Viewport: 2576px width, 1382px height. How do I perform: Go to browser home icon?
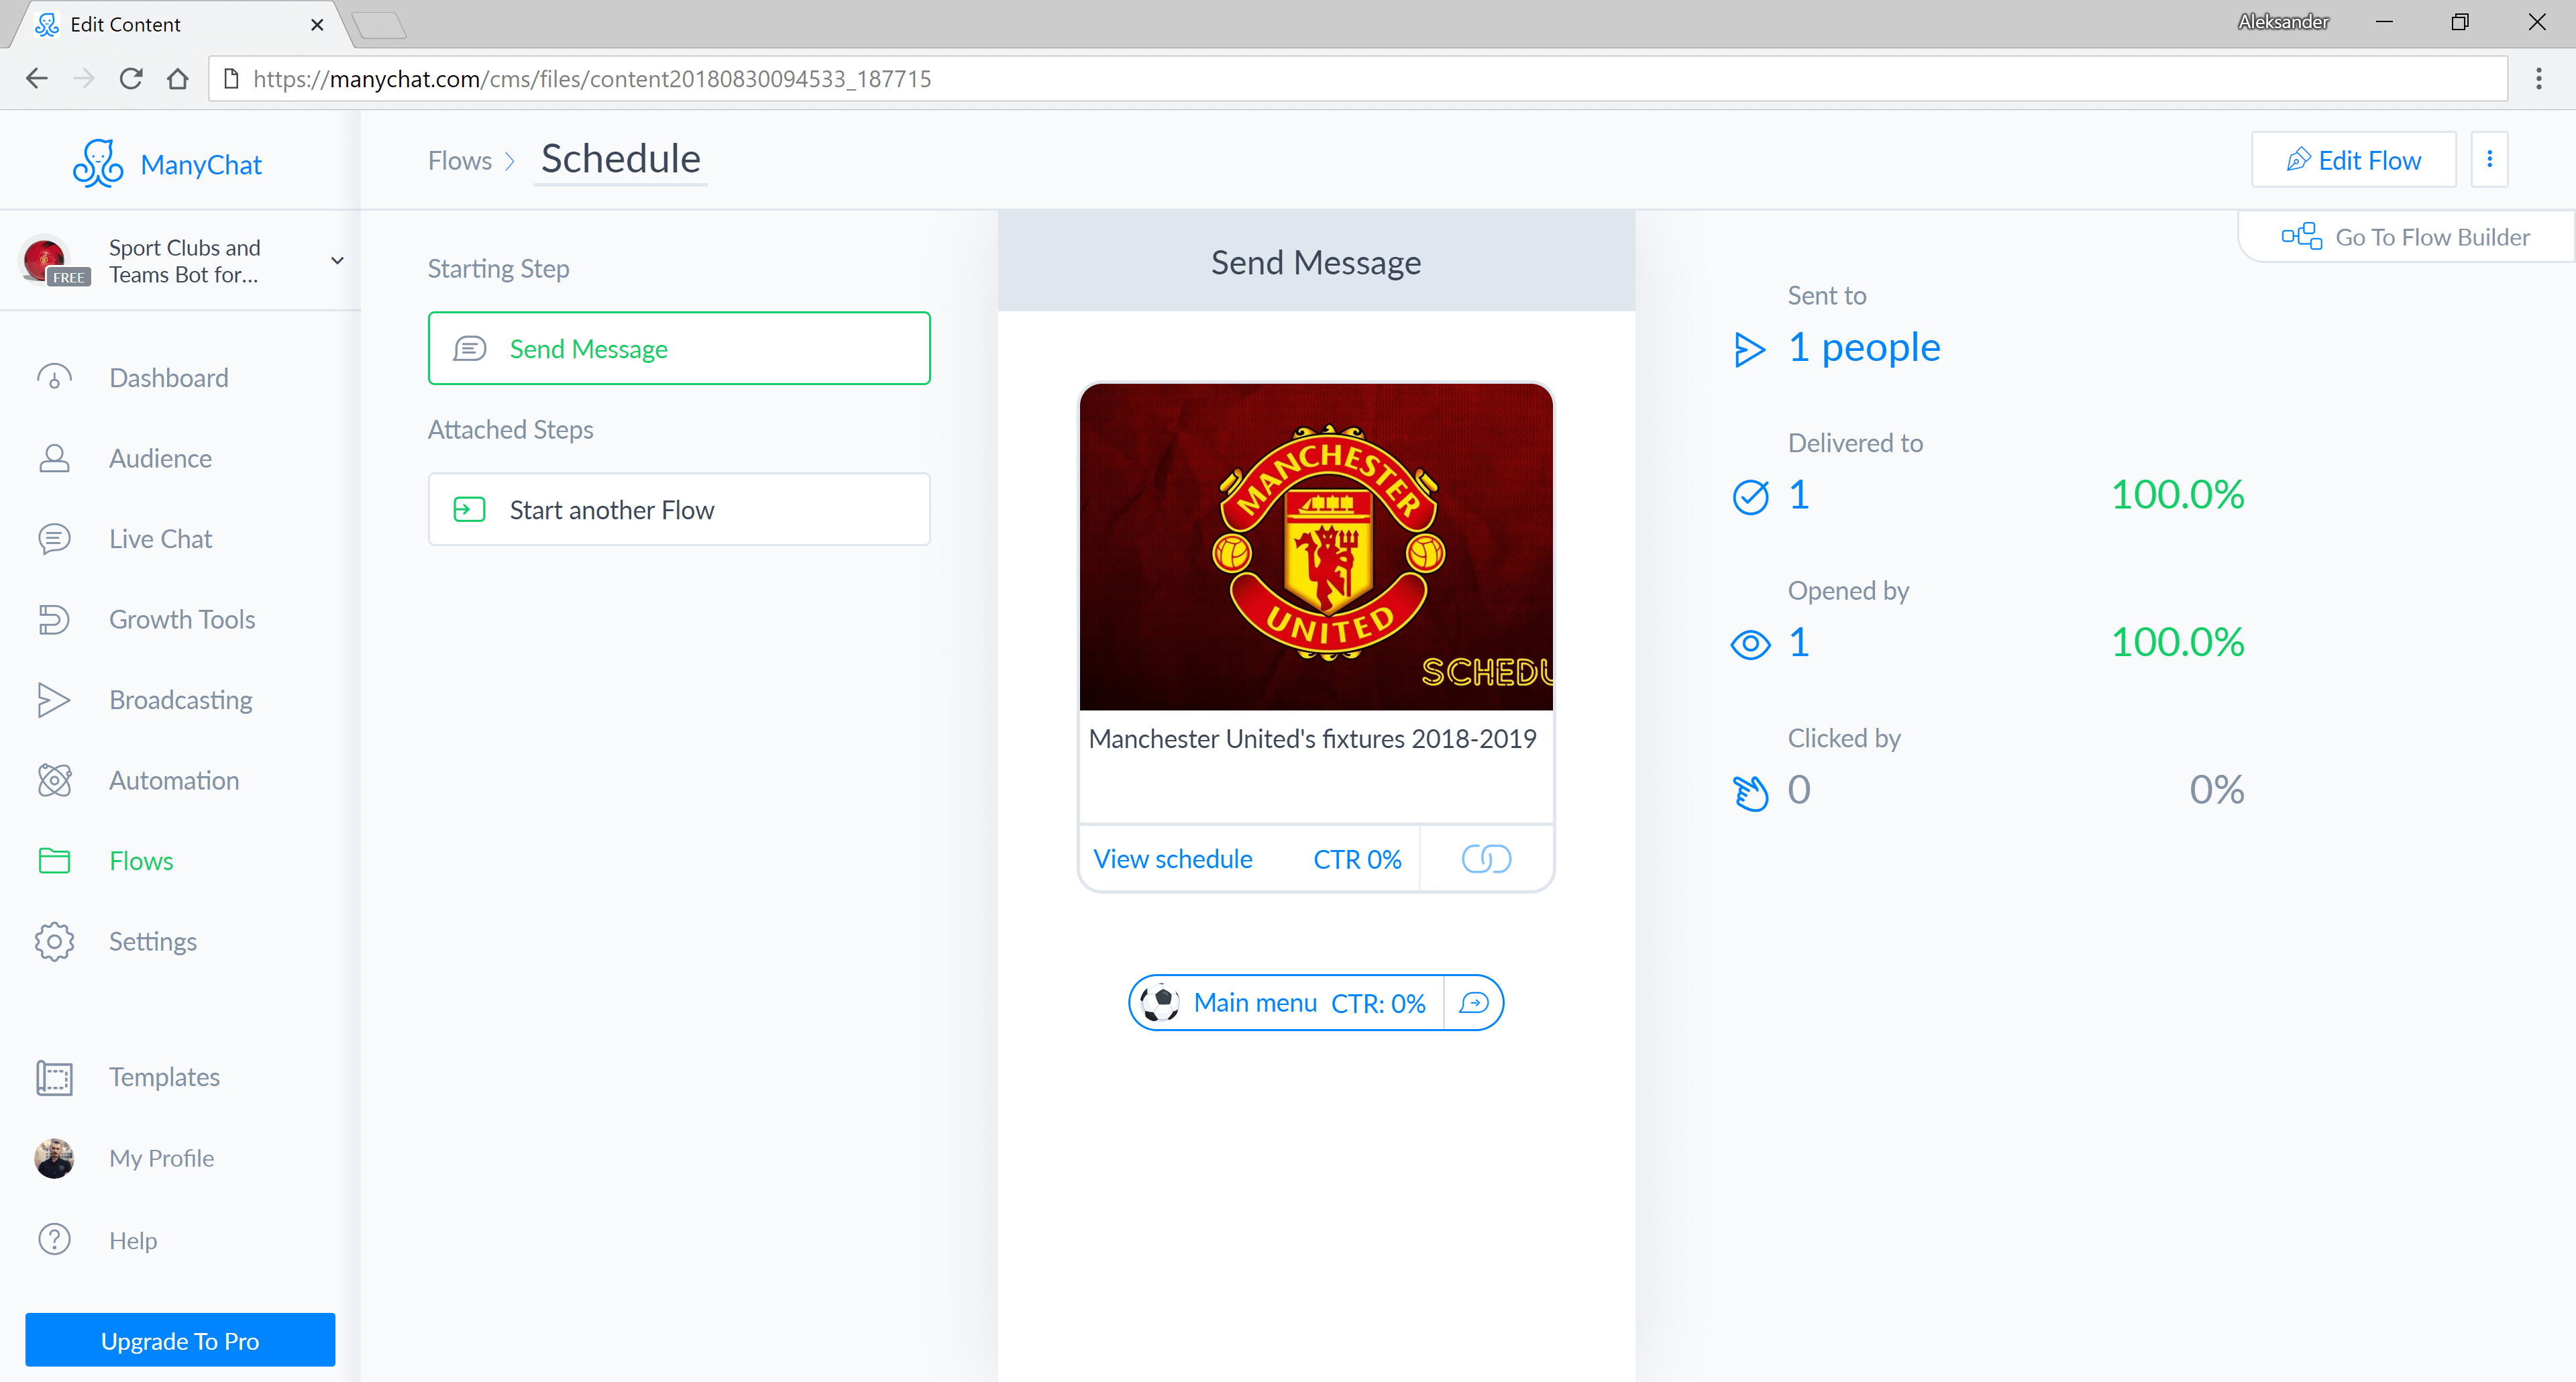tap(178, 78)
